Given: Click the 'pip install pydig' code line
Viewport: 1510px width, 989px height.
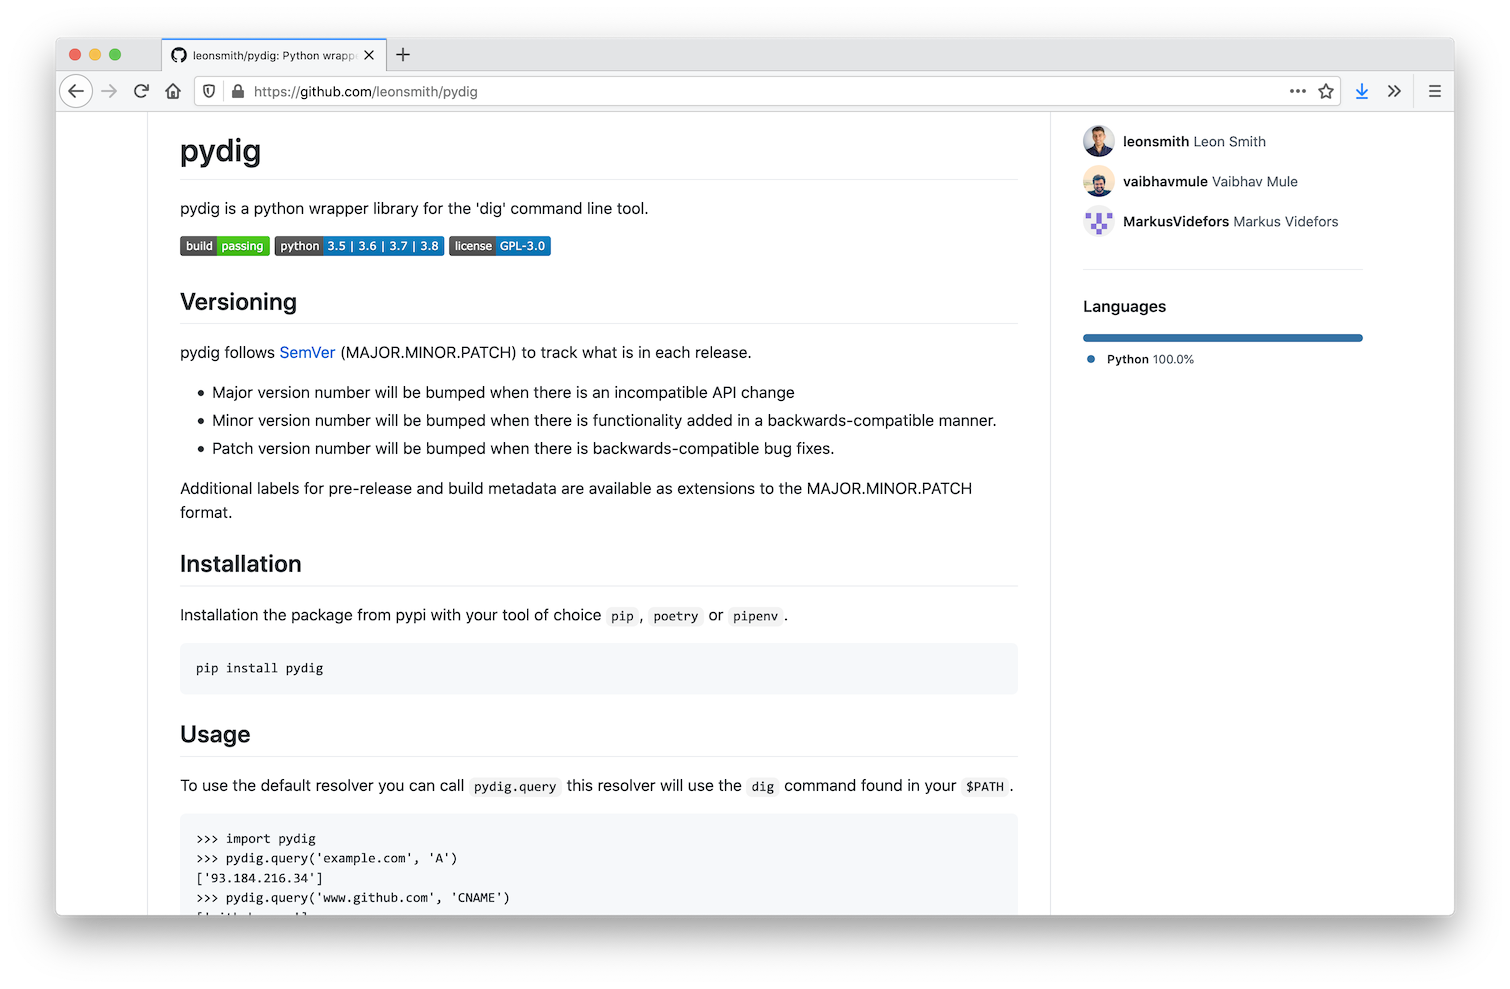Looking at the screenshot, I should [260, 668].
